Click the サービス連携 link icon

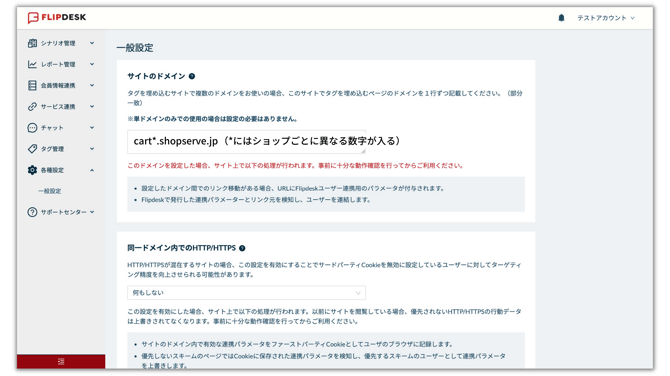[x=32, y=106]
